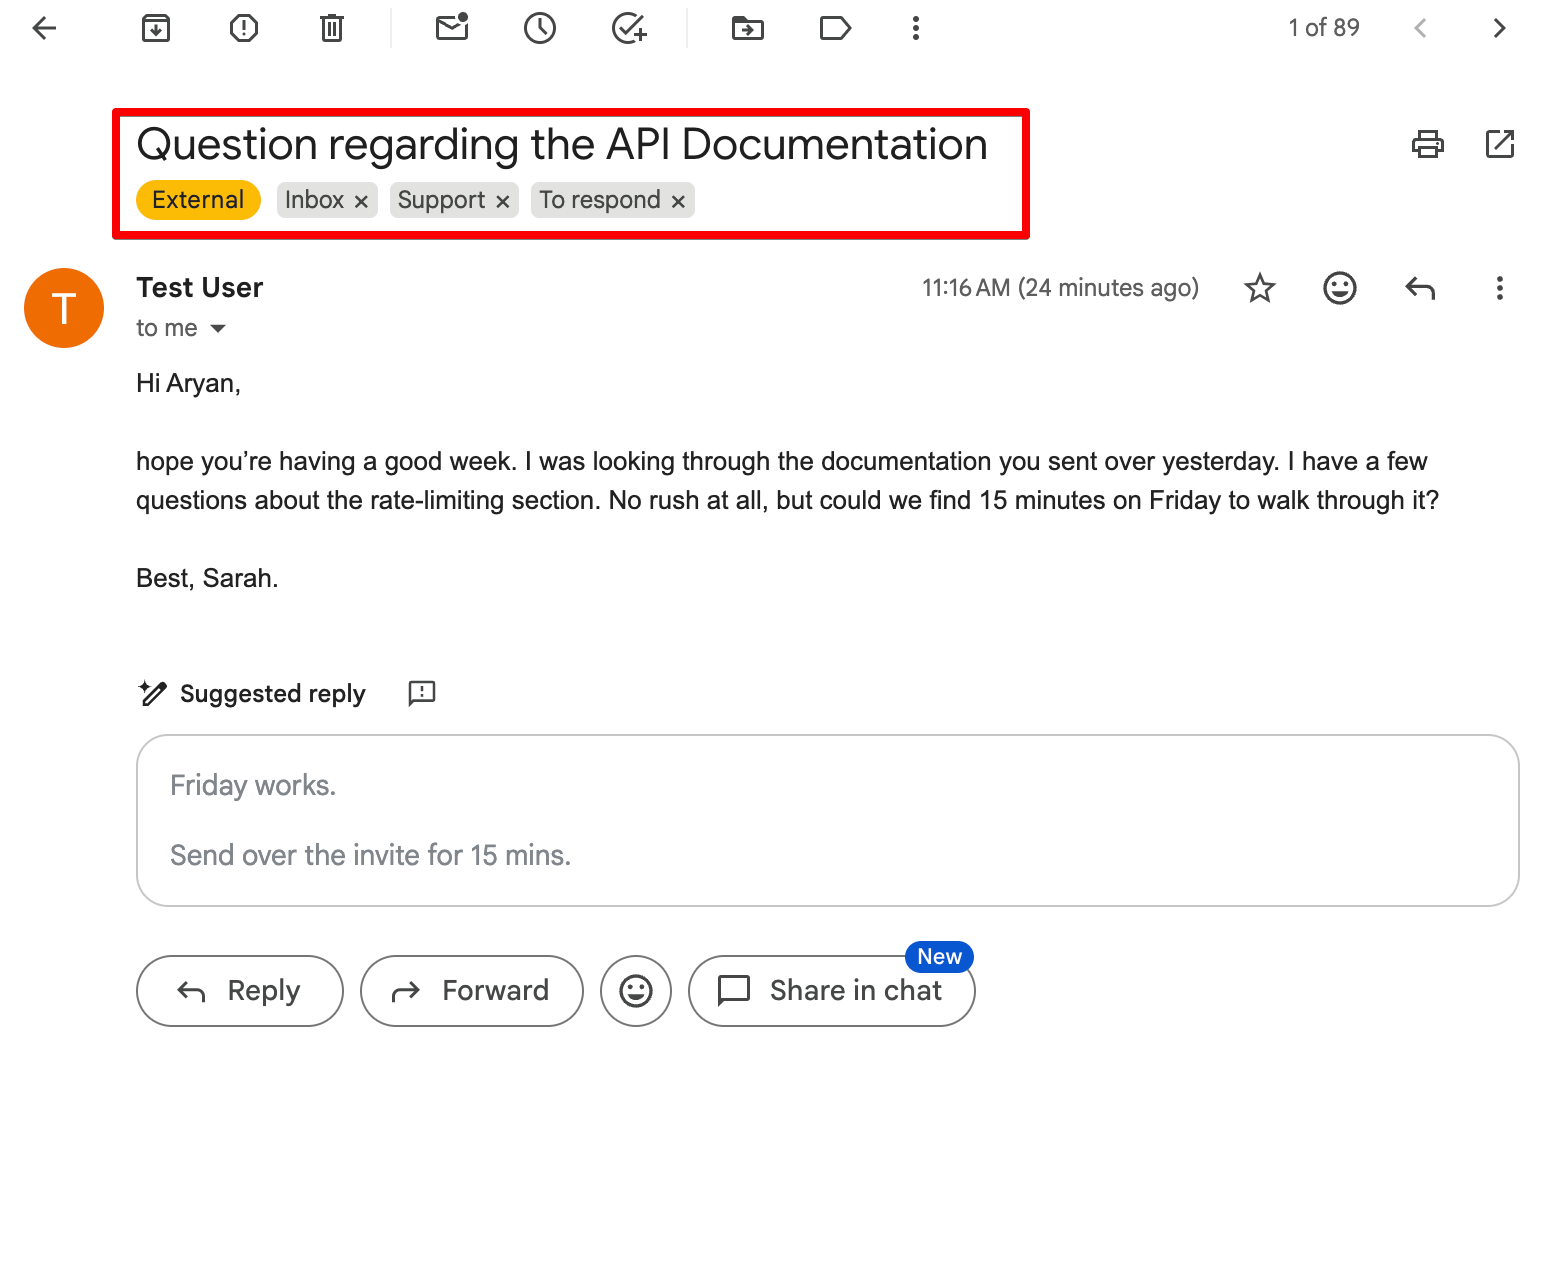
Task: Go to the older email arrow
Action: click(1499, 28)
